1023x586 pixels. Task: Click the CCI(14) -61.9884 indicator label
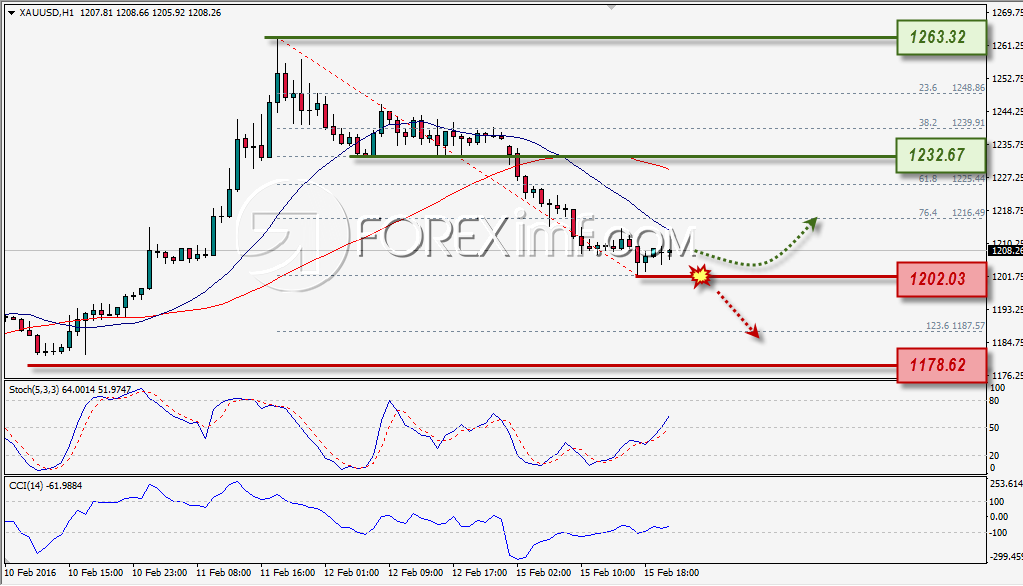[x=46, y=486]
